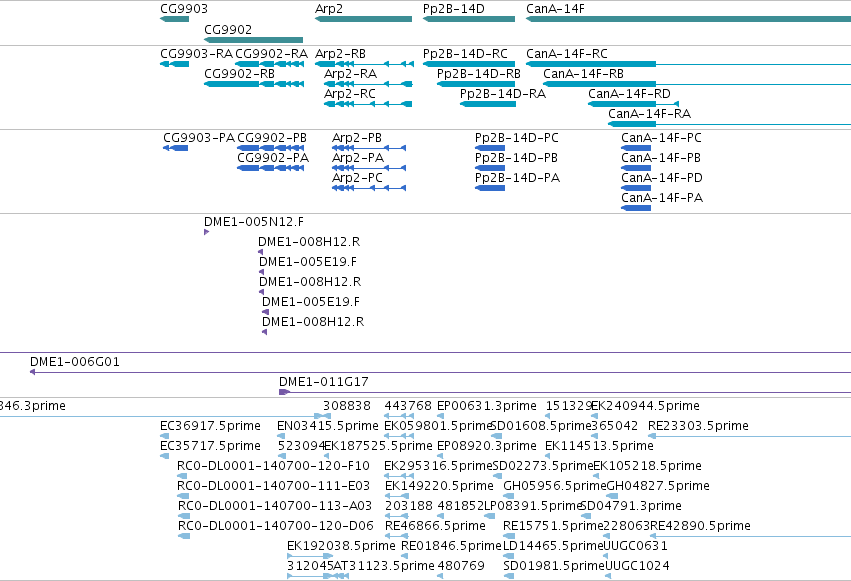Select transcript CanA-14F-RA
851x581 pixels.
(x=729, y=124)
